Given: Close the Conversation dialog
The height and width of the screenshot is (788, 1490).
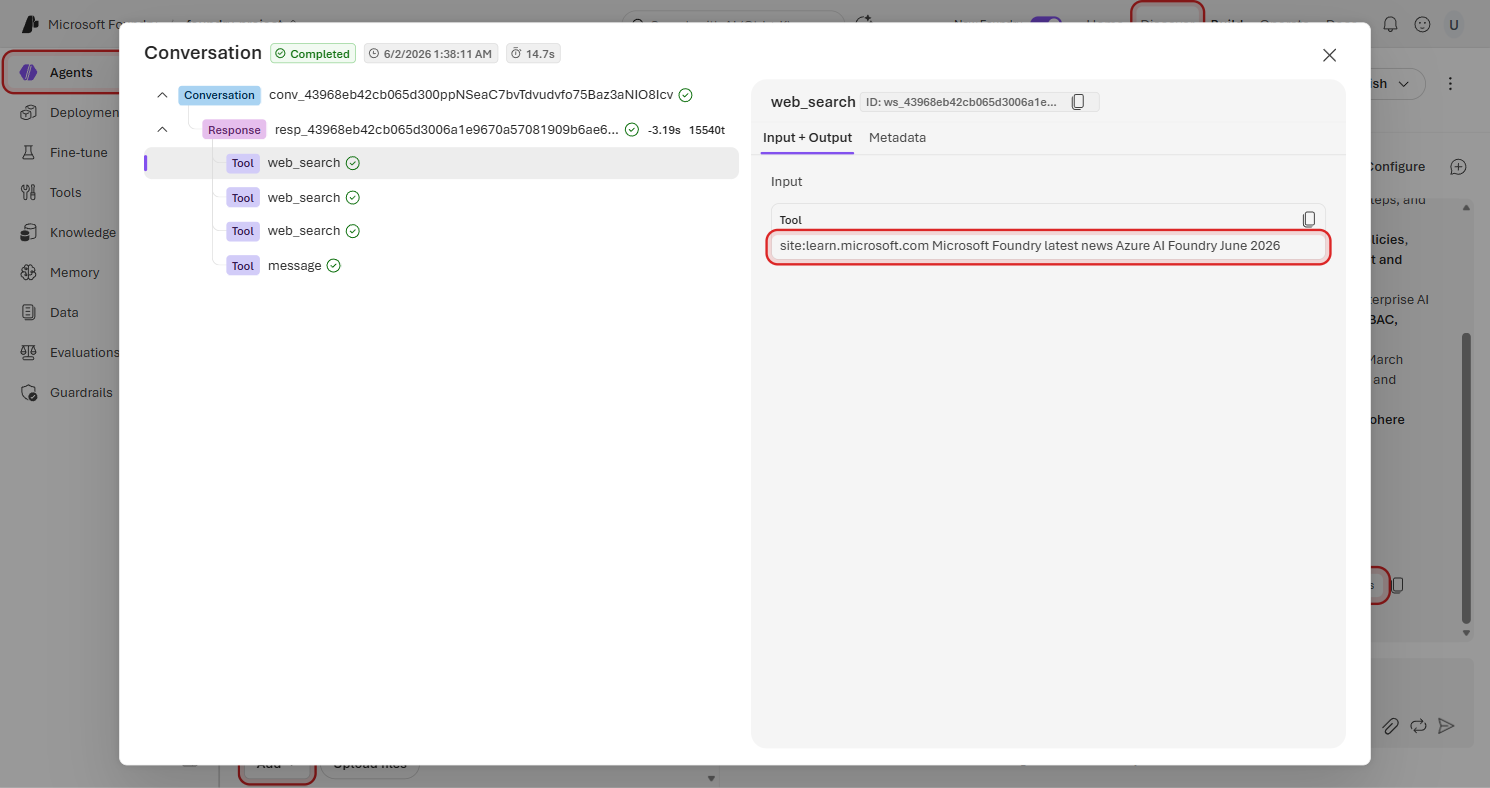Looking at the screenshot, I should tap(1329, 55).
